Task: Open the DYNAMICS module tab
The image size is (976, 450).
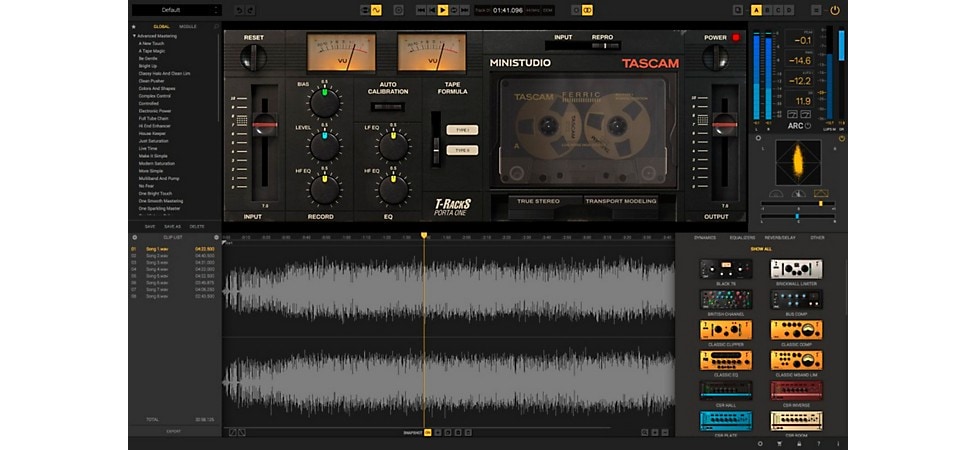Action: (705, 238)
